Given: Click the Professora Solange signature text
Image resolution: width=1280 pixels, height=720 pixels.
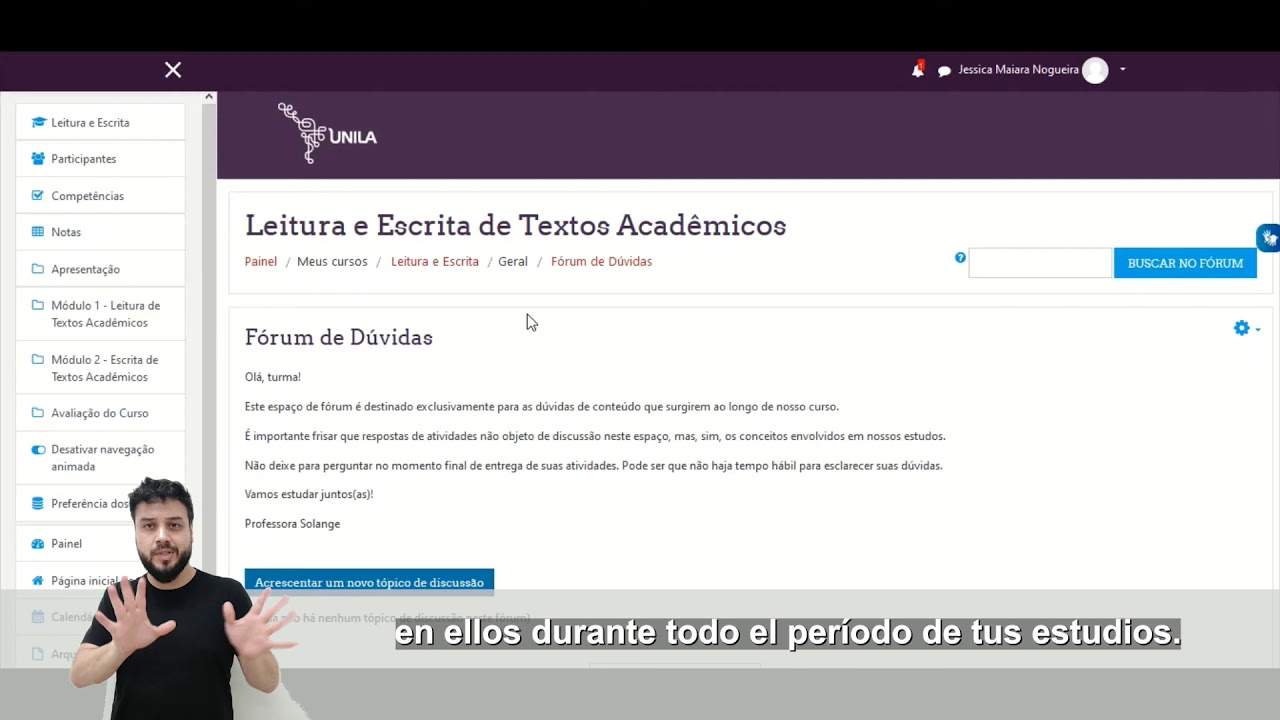Looking at the screenshot, I should [x=292, y=524].
